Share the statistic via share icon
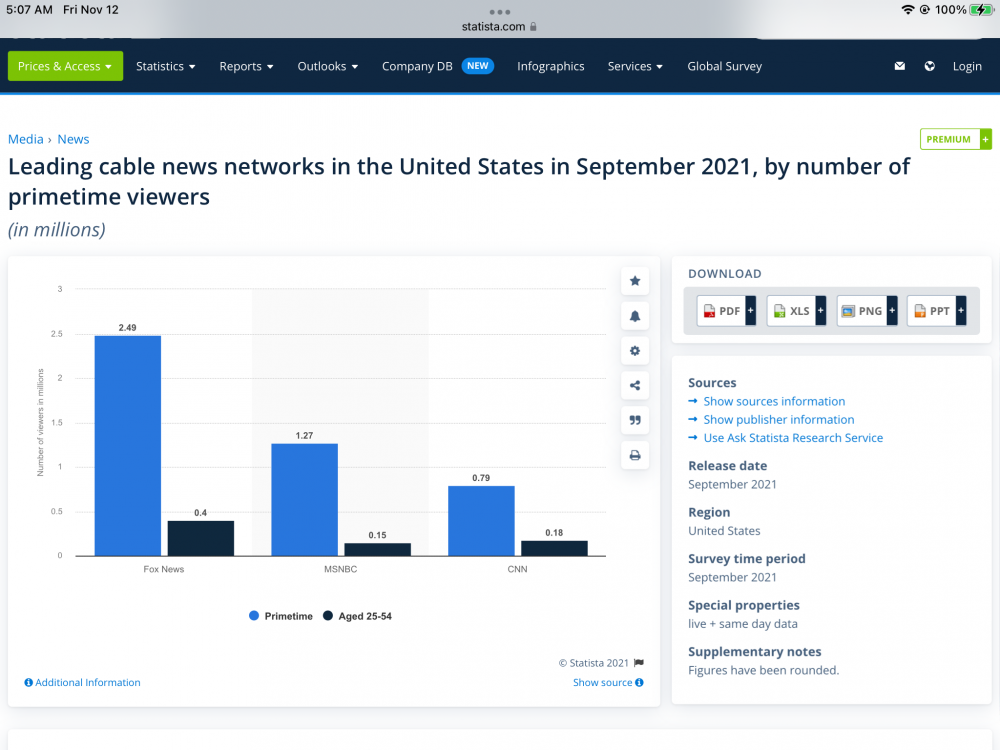 635,385
